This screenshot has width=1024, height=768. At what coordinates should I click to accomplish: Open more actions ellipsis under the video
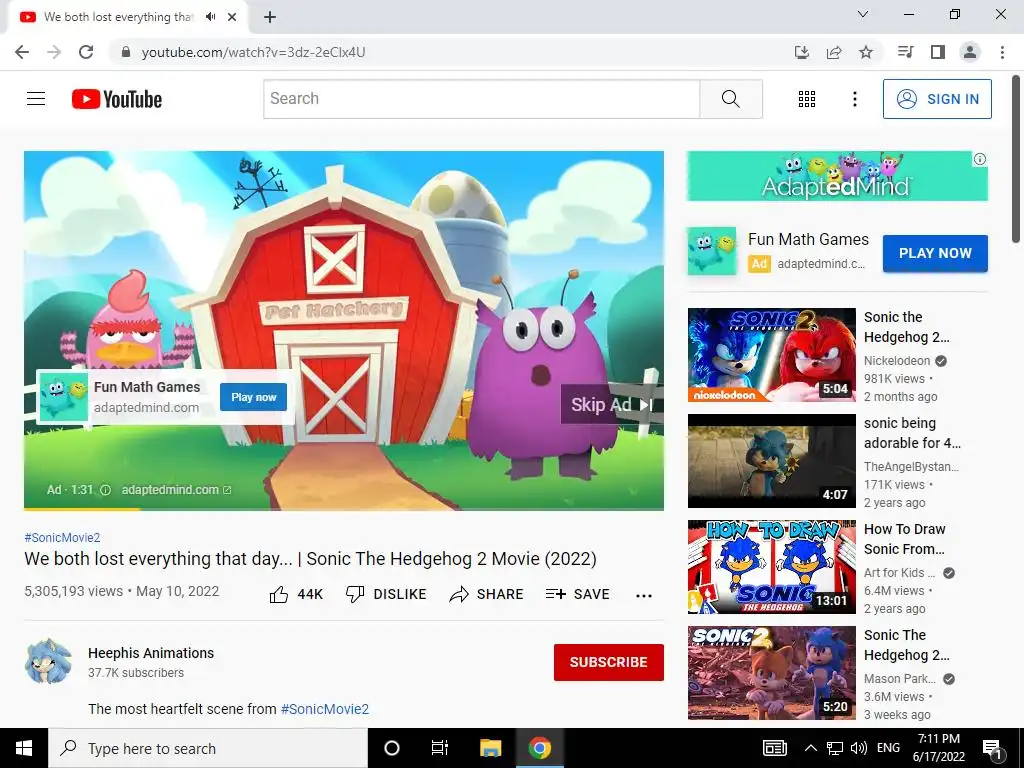click(x=644, y=596)
